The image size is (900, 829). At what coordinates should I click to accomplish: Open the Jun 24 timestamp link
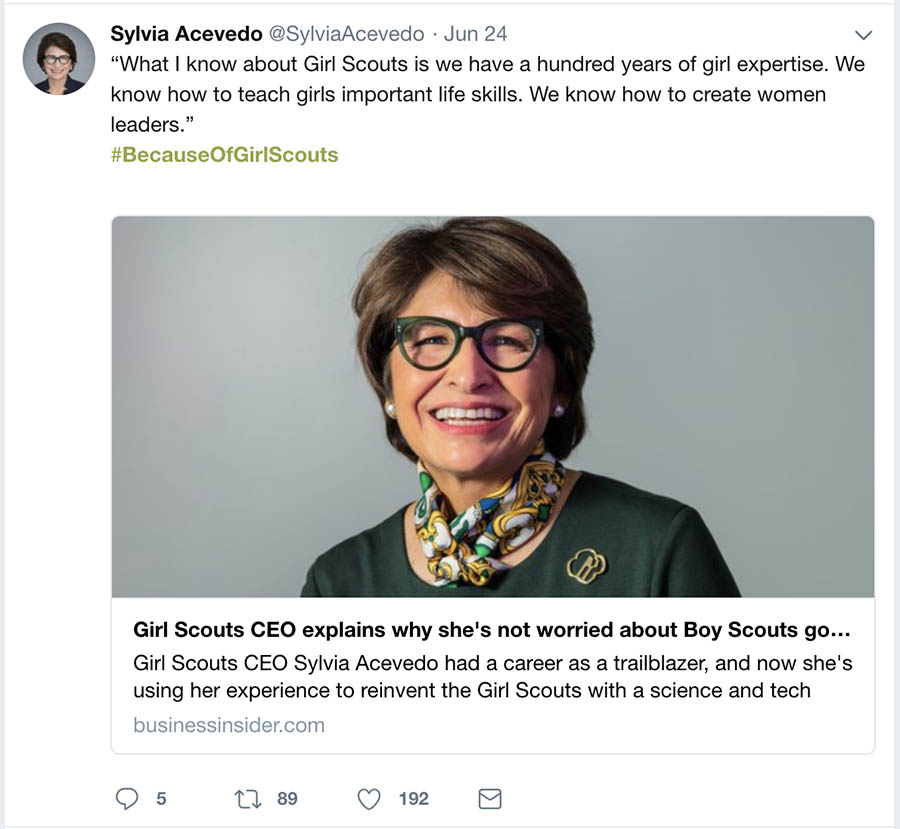475,34
